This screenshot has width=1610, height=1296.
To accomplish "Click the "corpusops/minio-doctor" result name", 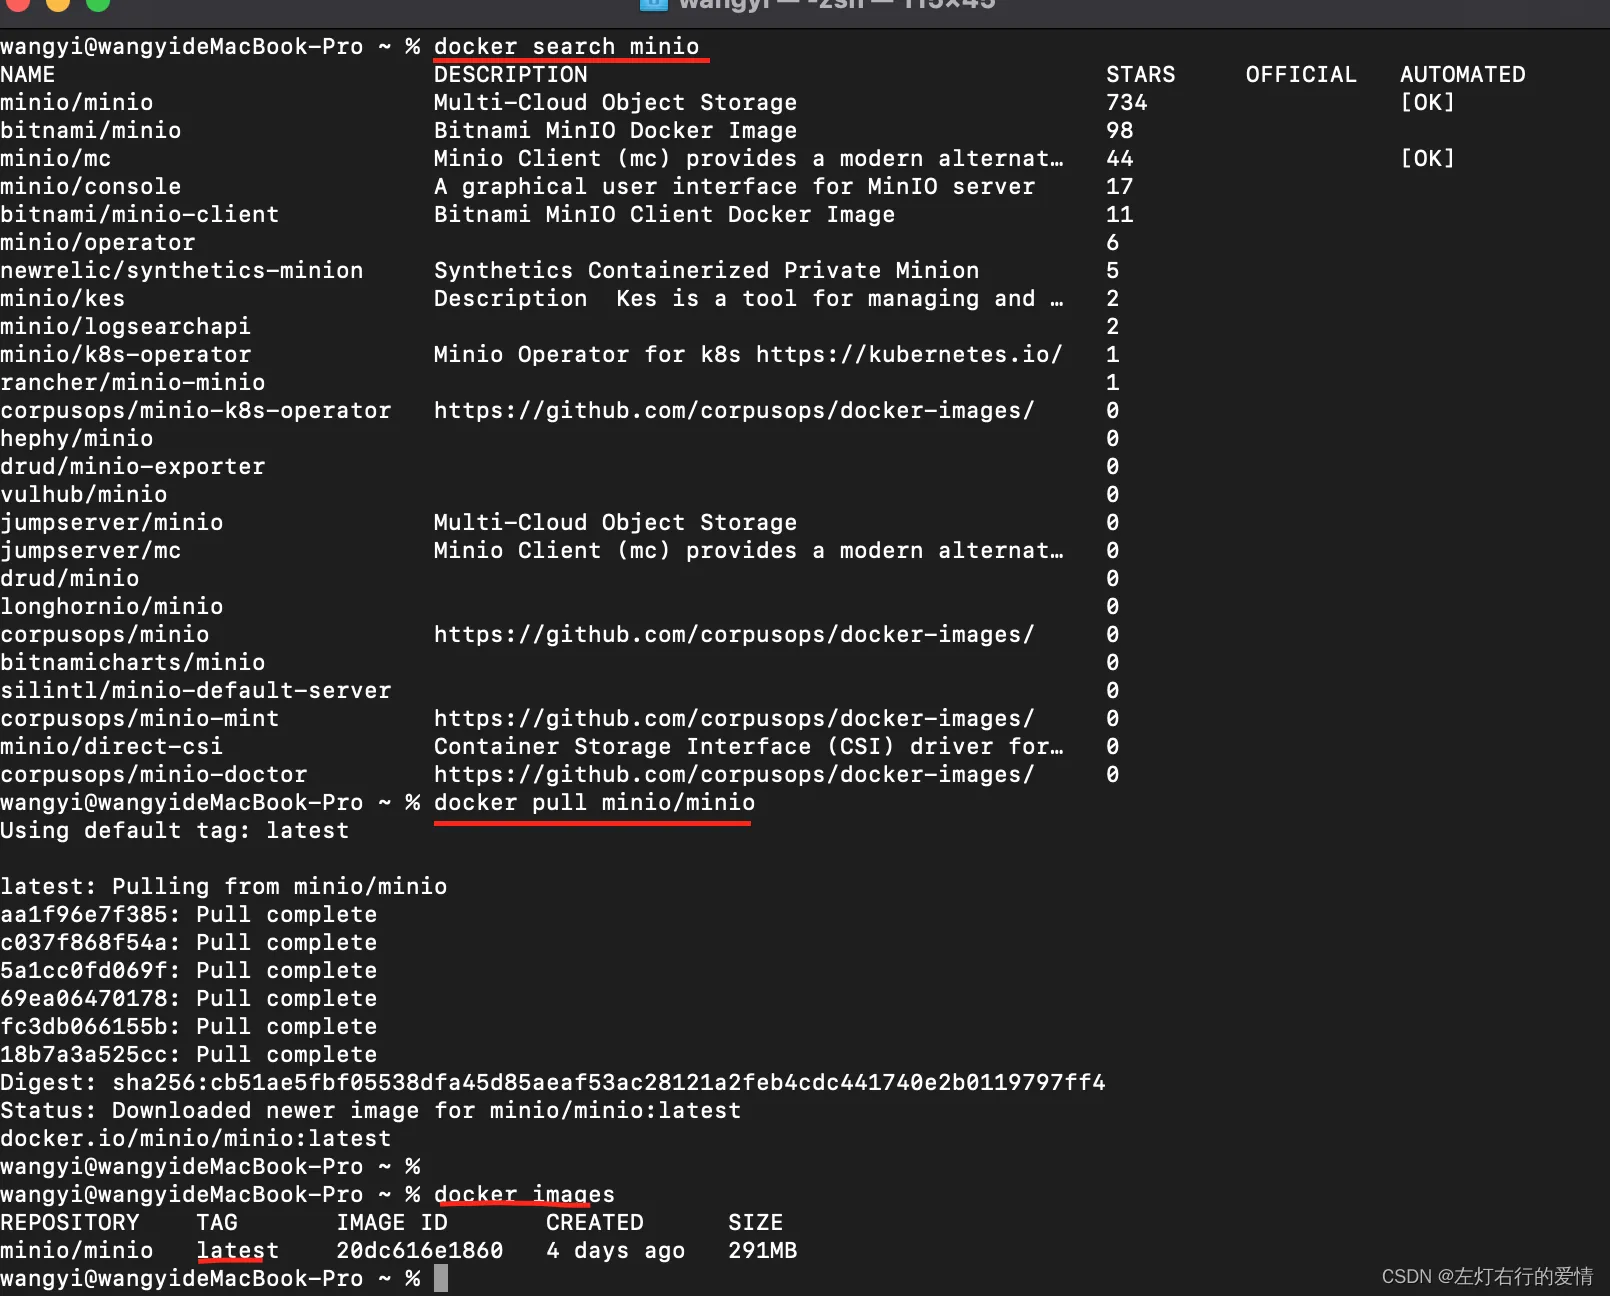I will click(154, 774).
